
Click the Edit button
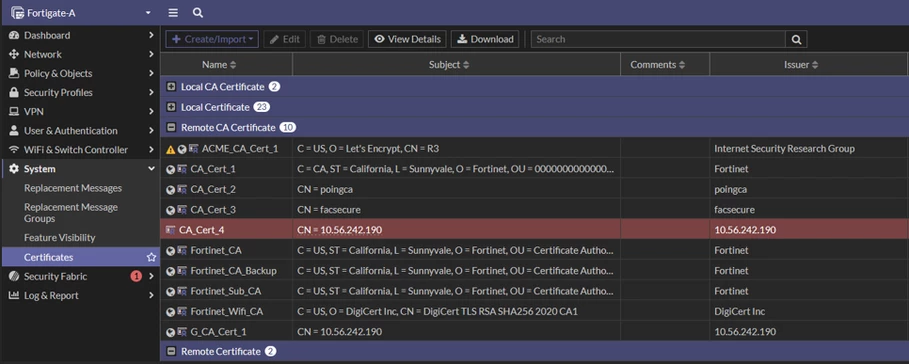pyautogui.click(x=285, y=39)
